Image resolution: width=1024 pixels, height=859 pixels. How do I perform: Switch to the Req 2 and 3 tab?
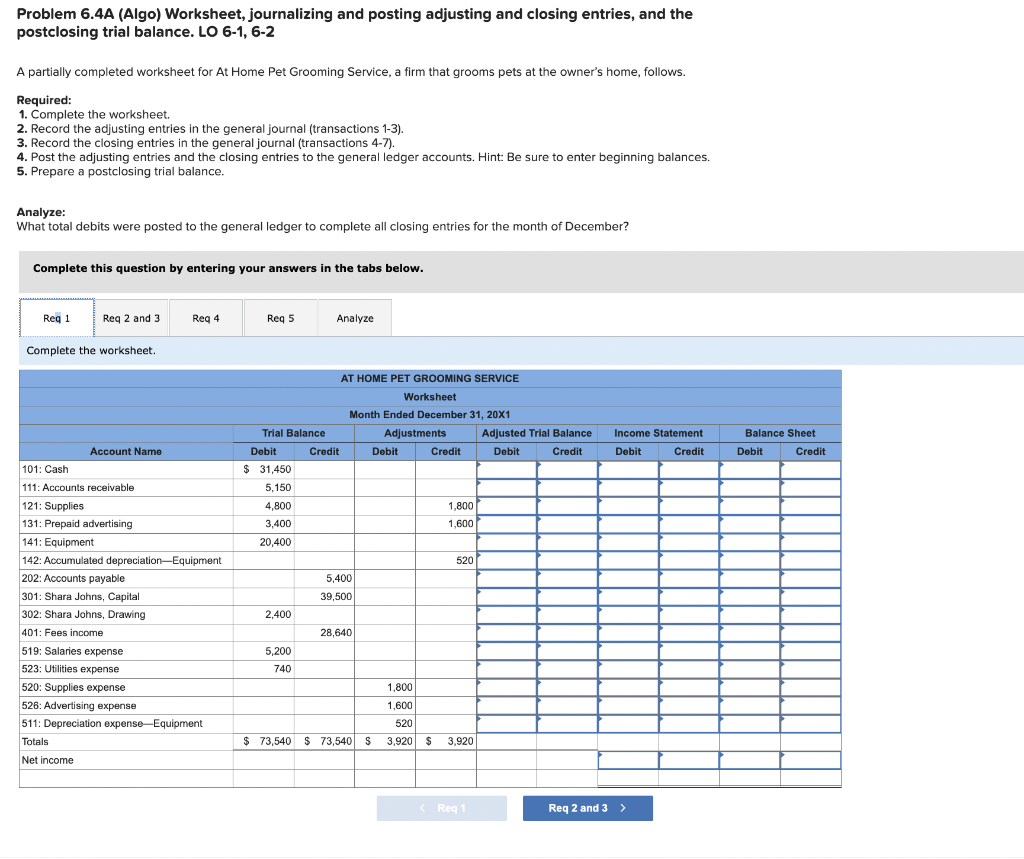[131, 317]
